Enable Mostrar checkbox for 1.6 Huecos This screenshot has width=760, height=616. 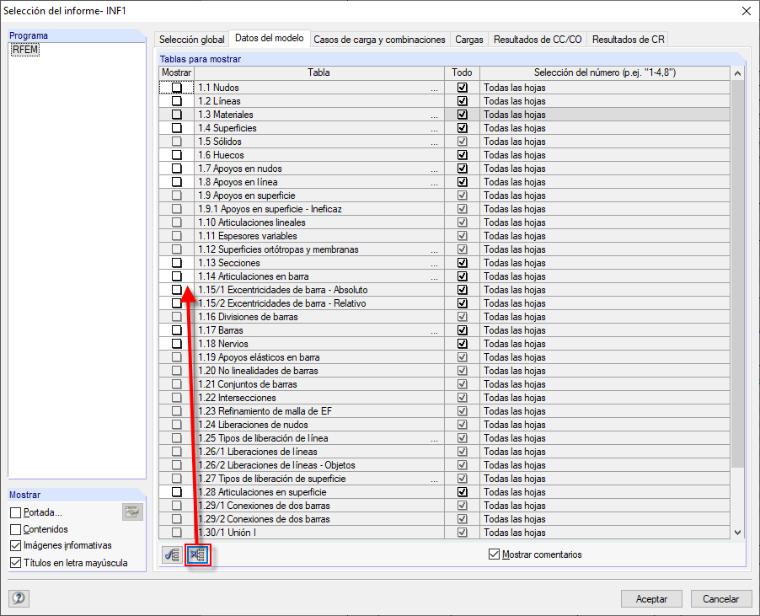177,155
